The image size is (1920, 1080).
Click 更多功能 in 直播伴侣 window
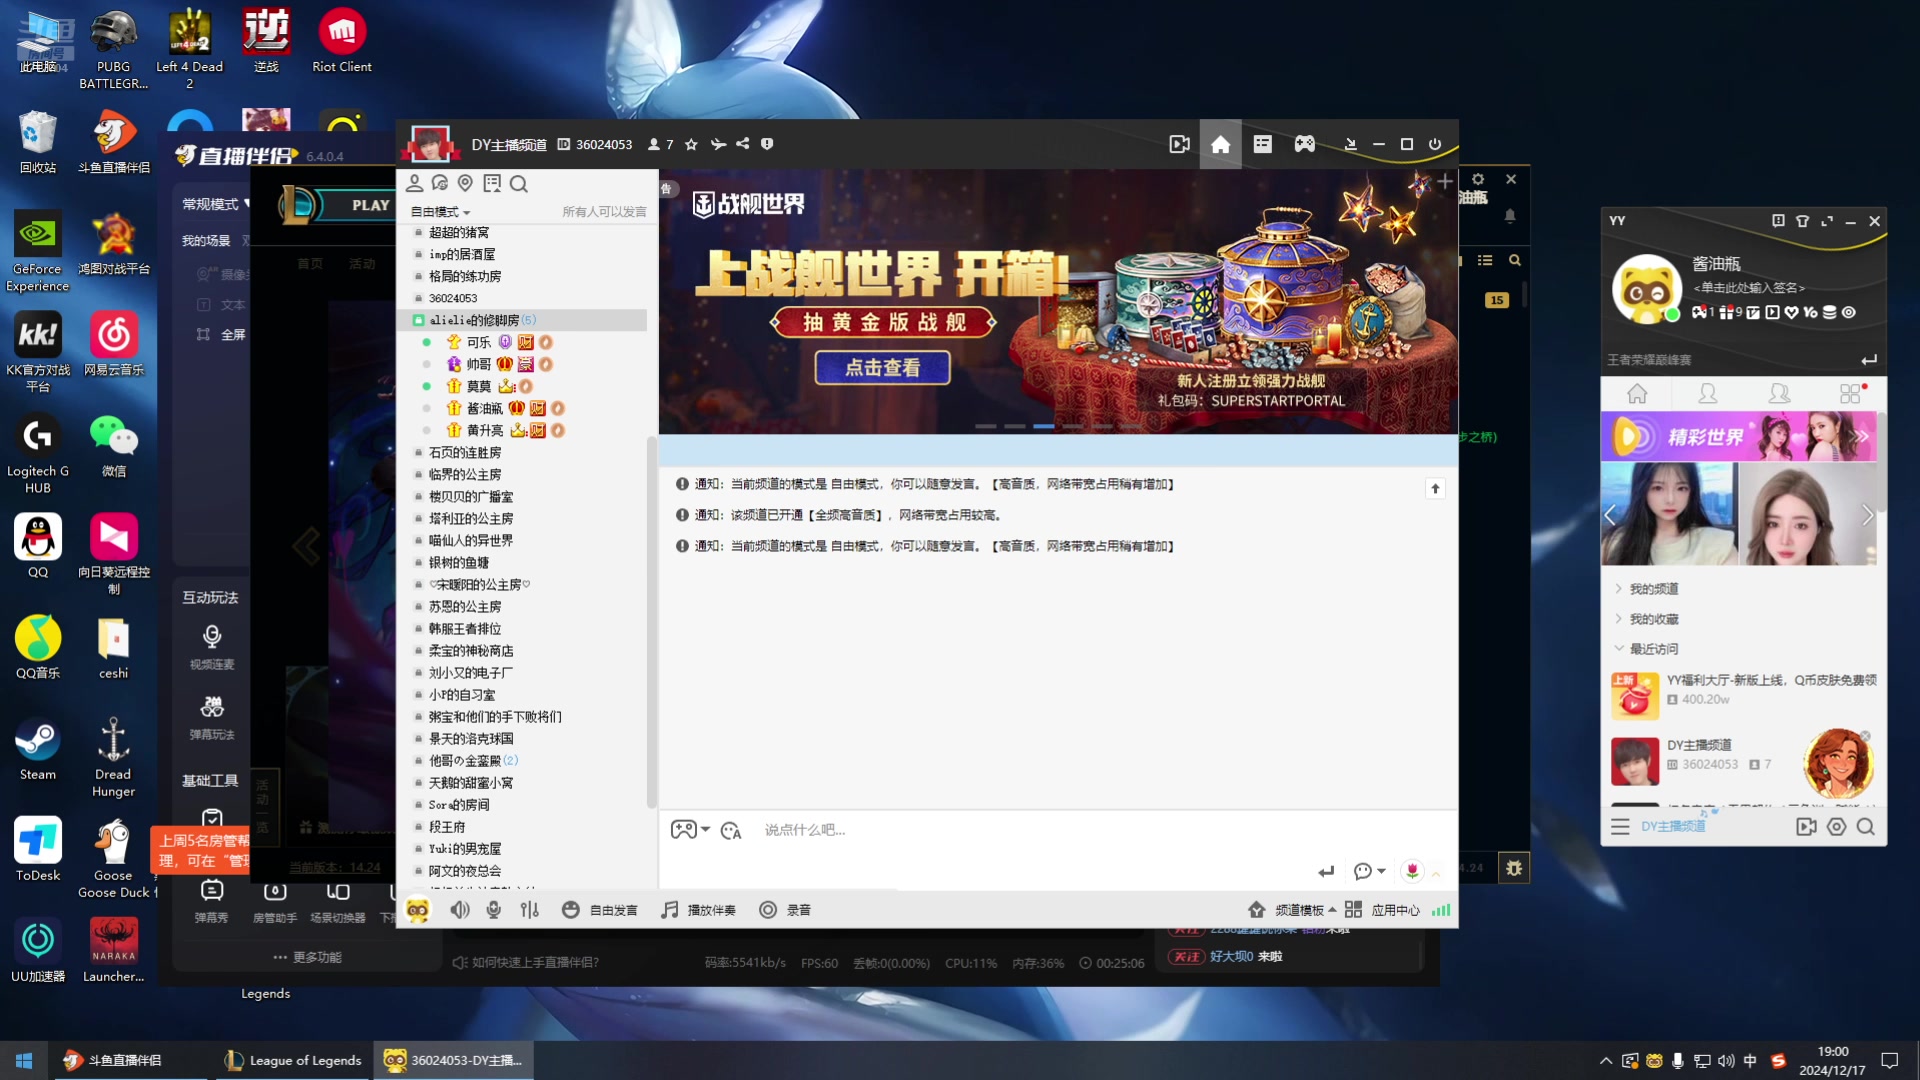click(308, 957)
